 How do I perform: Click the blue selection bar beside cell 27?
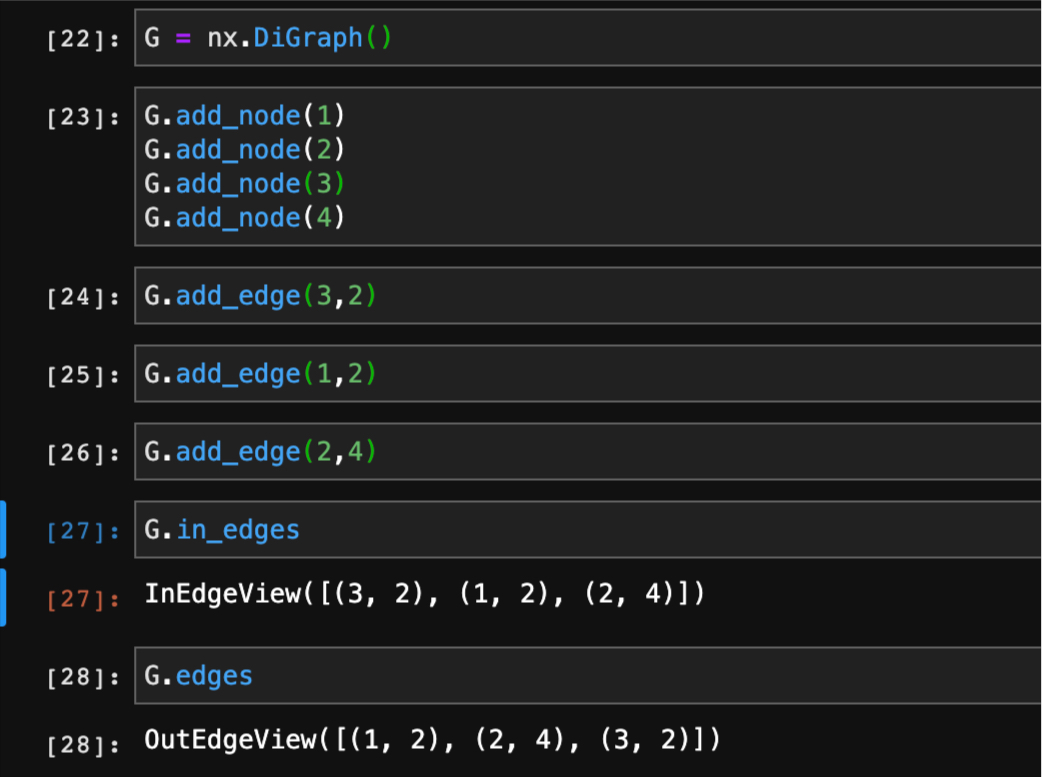[x=4, y=530]
